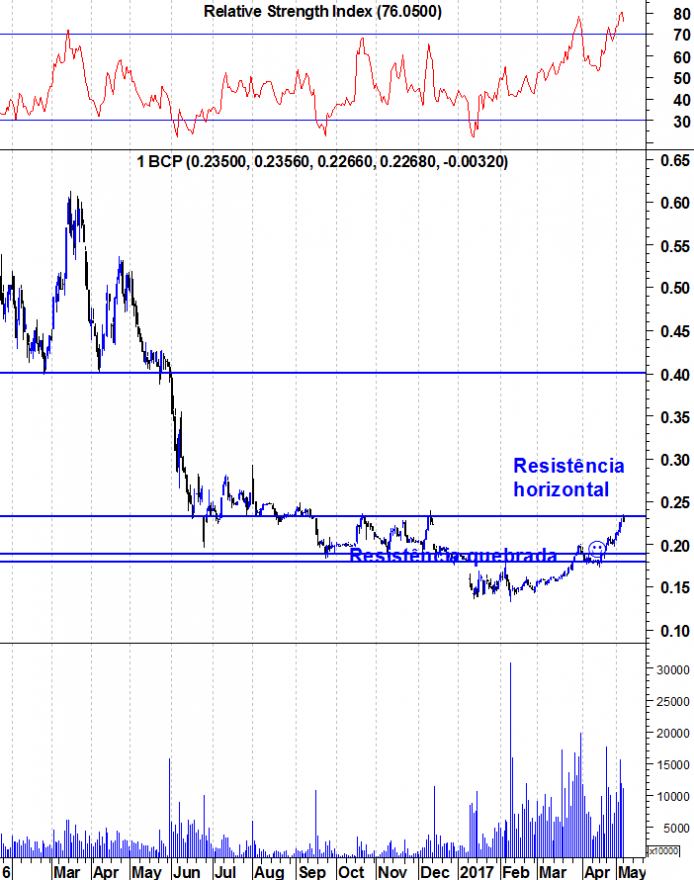Click price axis label 0.20

(x=675, y=546)
